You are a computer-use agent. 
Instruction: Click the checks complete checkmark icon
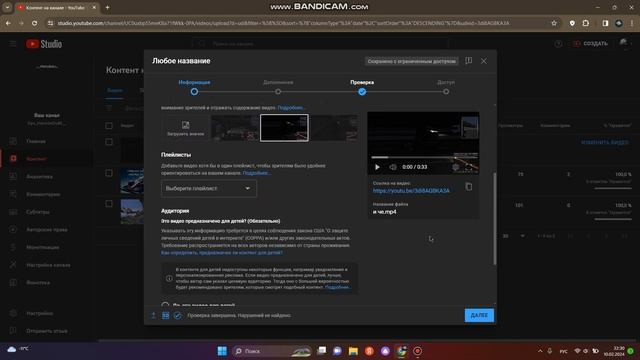pyautogui.click(x=177, y=316)
